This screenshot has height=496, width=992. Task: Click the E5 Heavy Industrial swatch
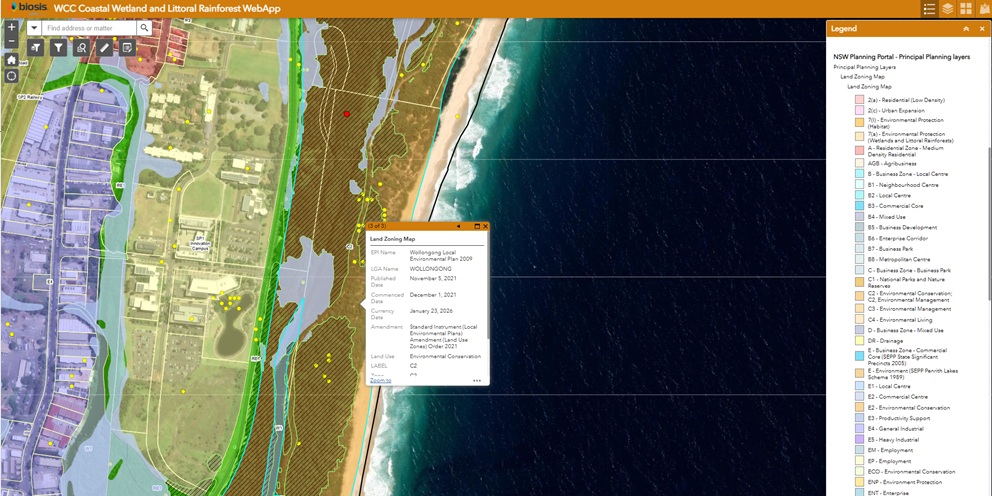(859, 440)
